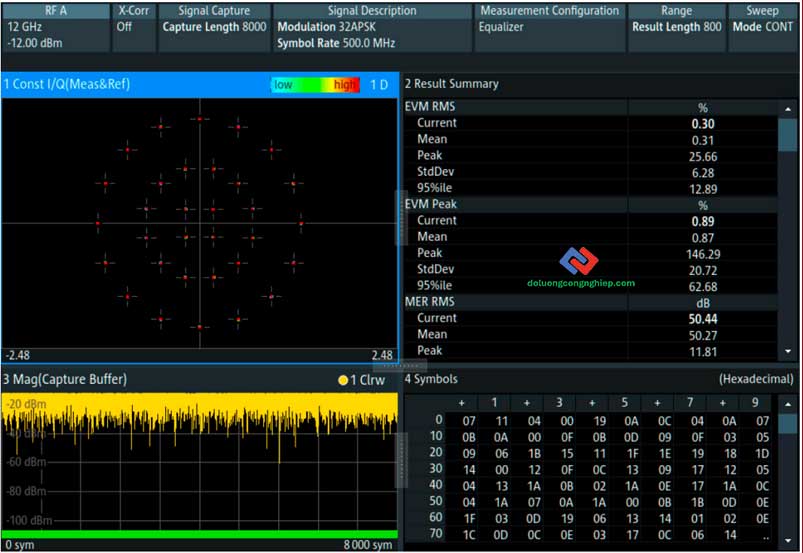Viewport: 803px width, 553px height.
Task: Select EVM RMS StdDev value 6.28
Action: 703,173
